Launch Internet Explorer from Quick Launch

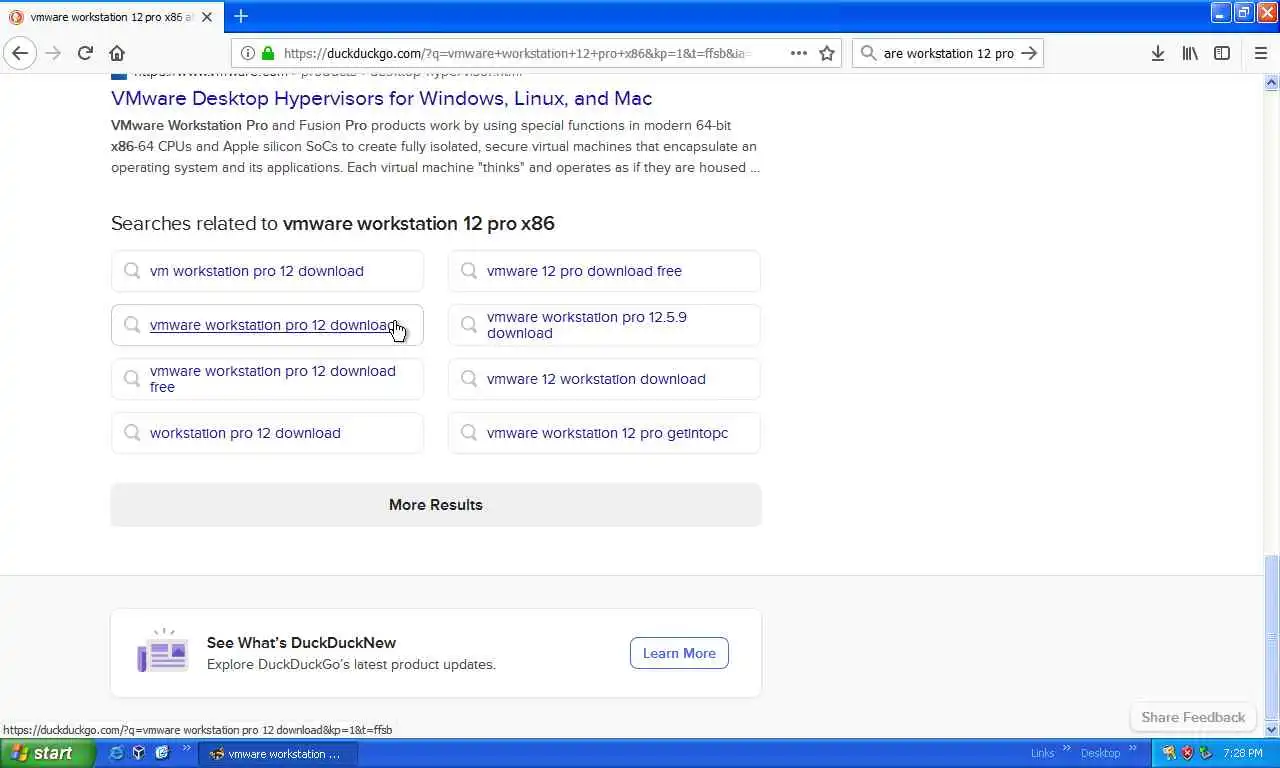click(117, 753)
